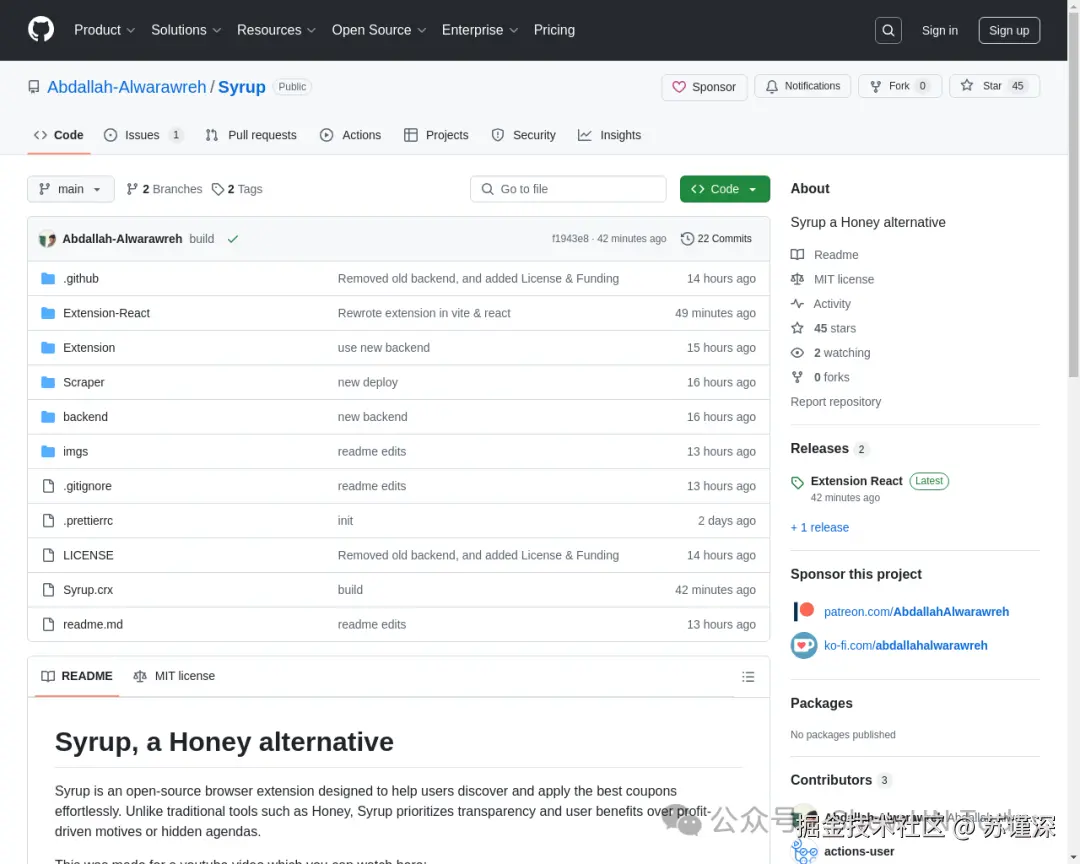
Task: Open the green Code dropdown
Action: point(725,189)
